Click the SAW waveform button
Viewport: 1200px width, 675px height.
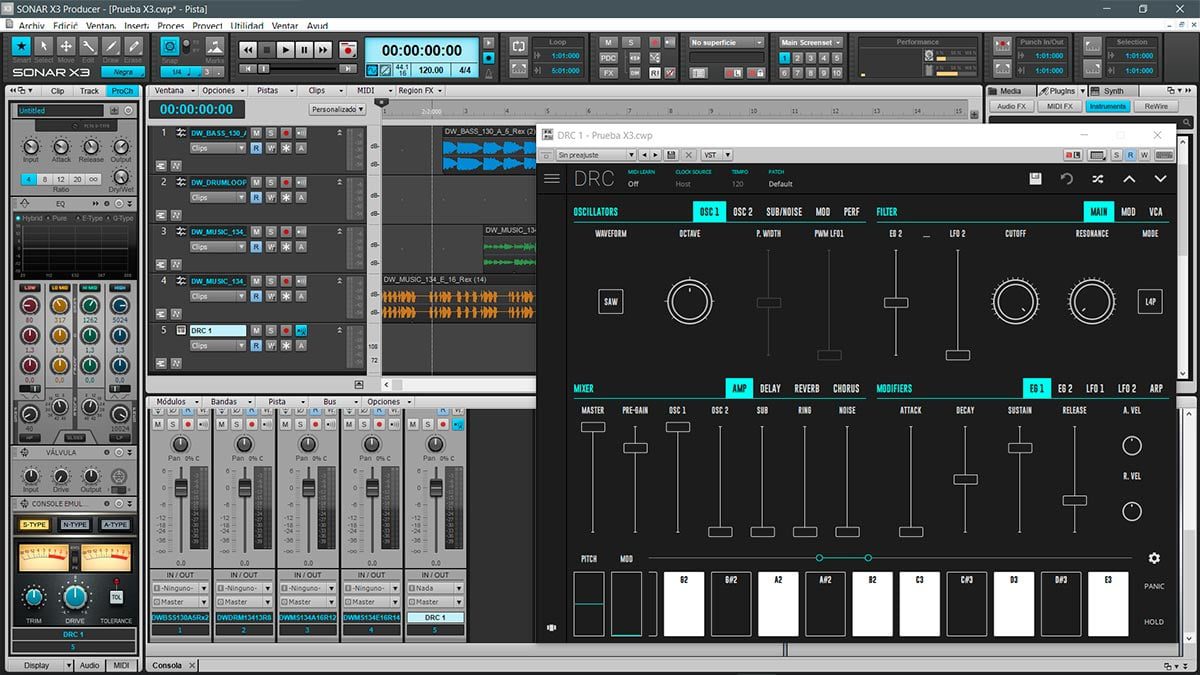[x=610, y=301]
